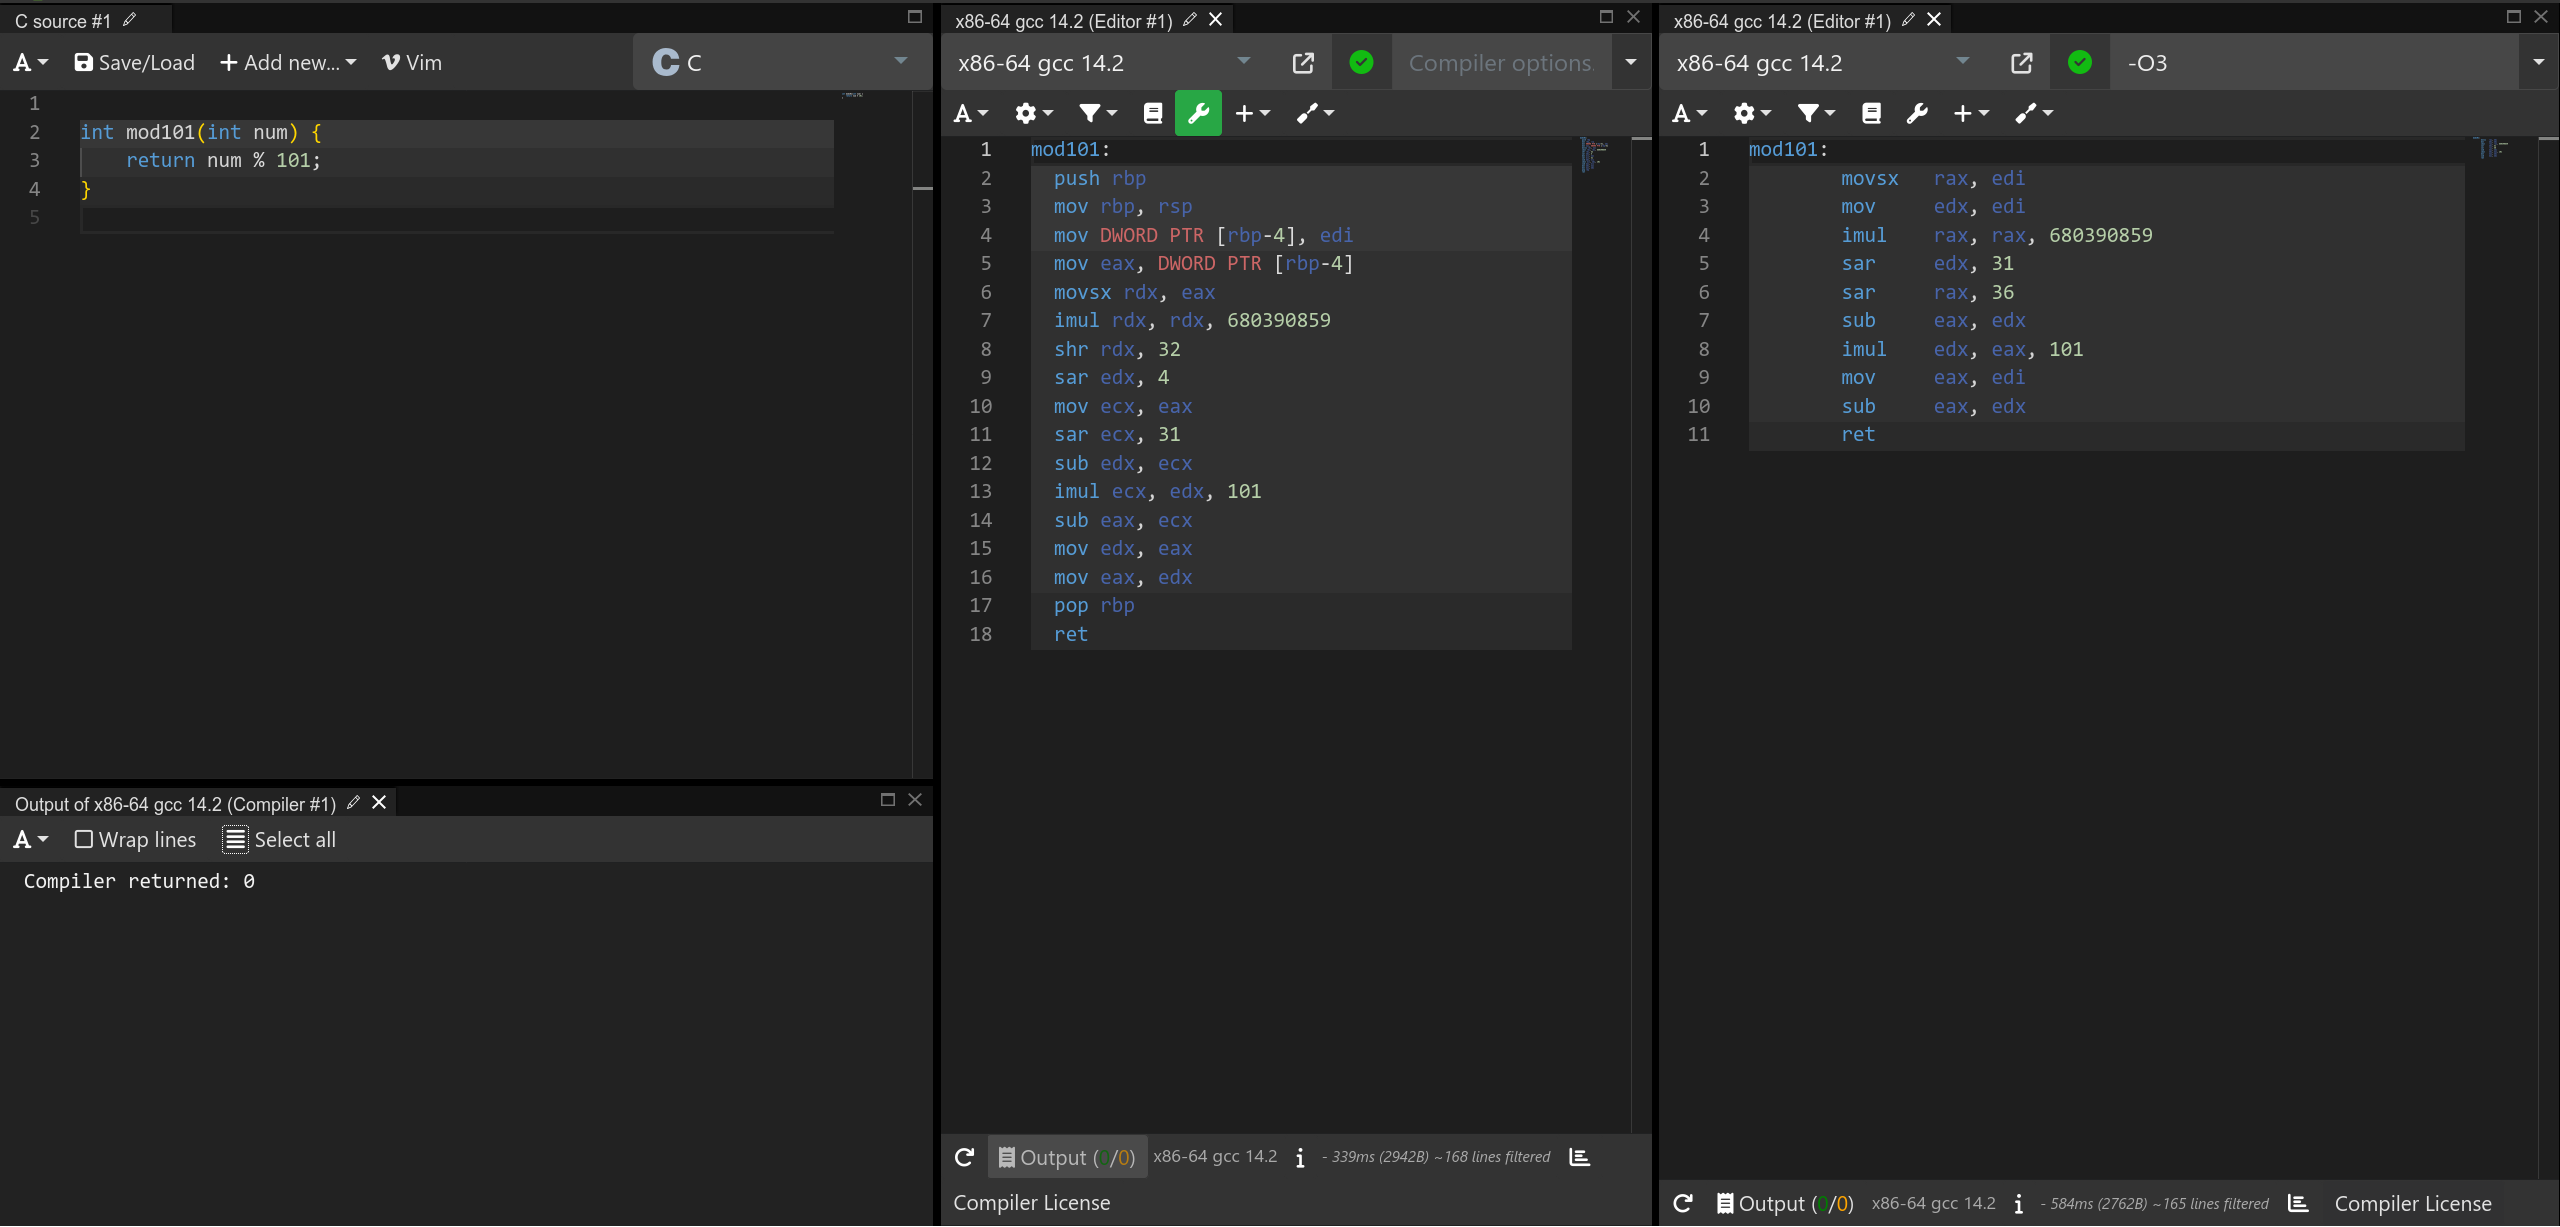Open add tool menu in middle compiler pane

pos(1315,113)
